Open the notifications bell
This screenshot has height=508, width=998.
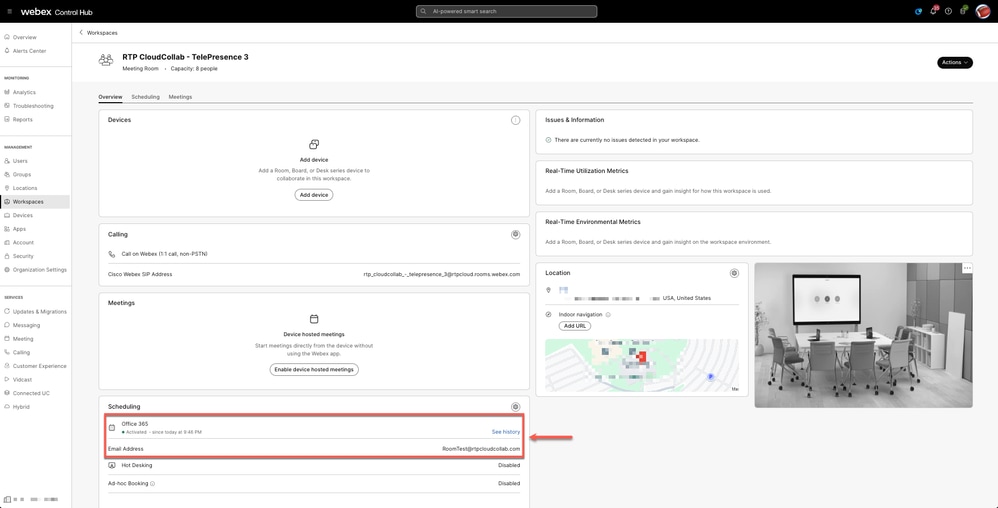point(934,11)
